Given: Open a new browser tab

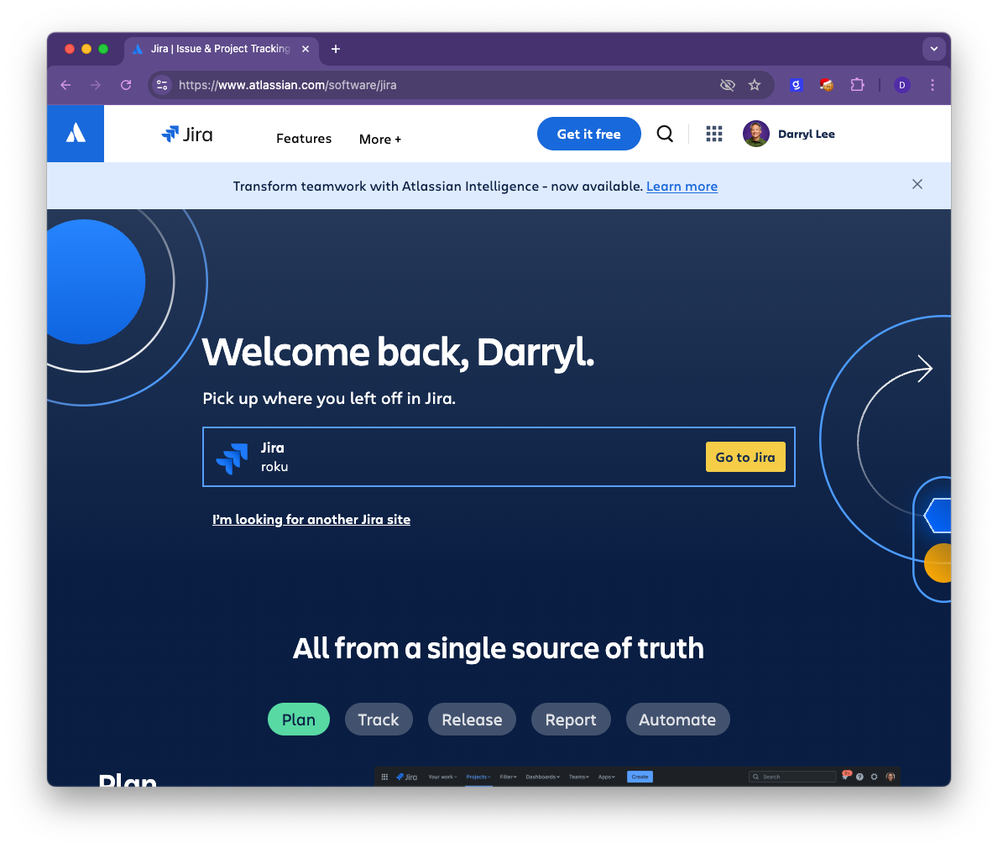Looking at the screenshot, I should coord(335,49).
